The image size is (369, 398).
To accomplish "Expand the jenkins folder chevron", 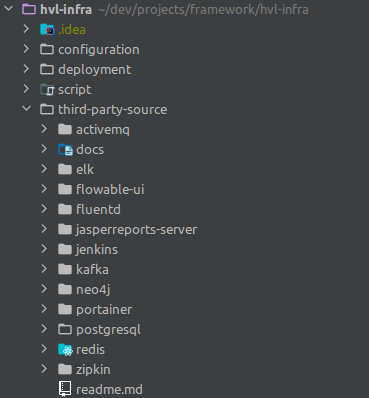I will click(x=44, y=249).
